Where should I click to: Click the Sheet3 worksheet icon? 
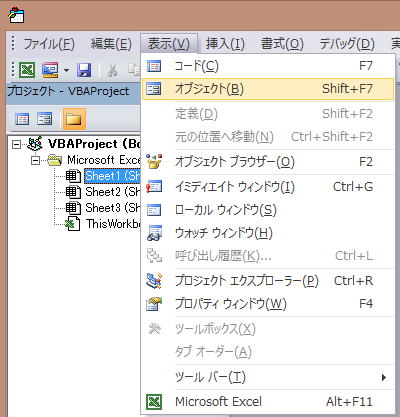73,208
